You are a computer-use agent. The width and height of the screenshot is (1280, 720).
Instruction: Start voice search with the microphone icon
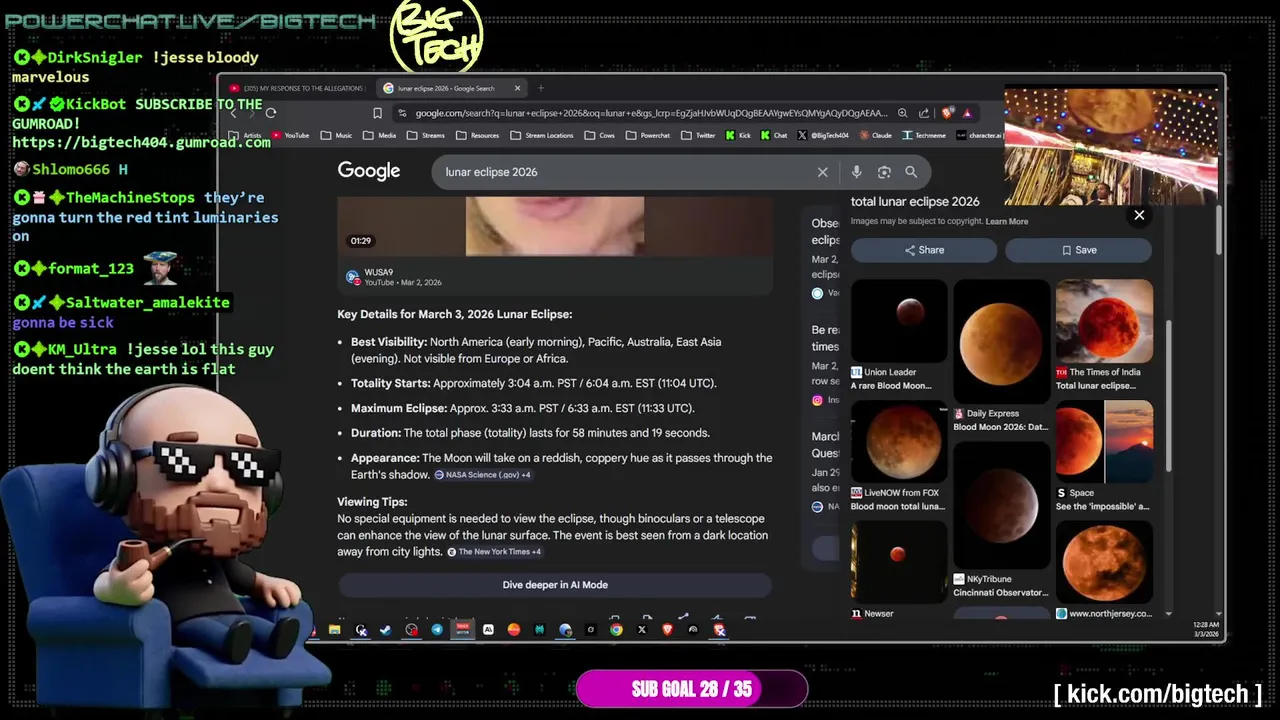[x=856, y=172]
